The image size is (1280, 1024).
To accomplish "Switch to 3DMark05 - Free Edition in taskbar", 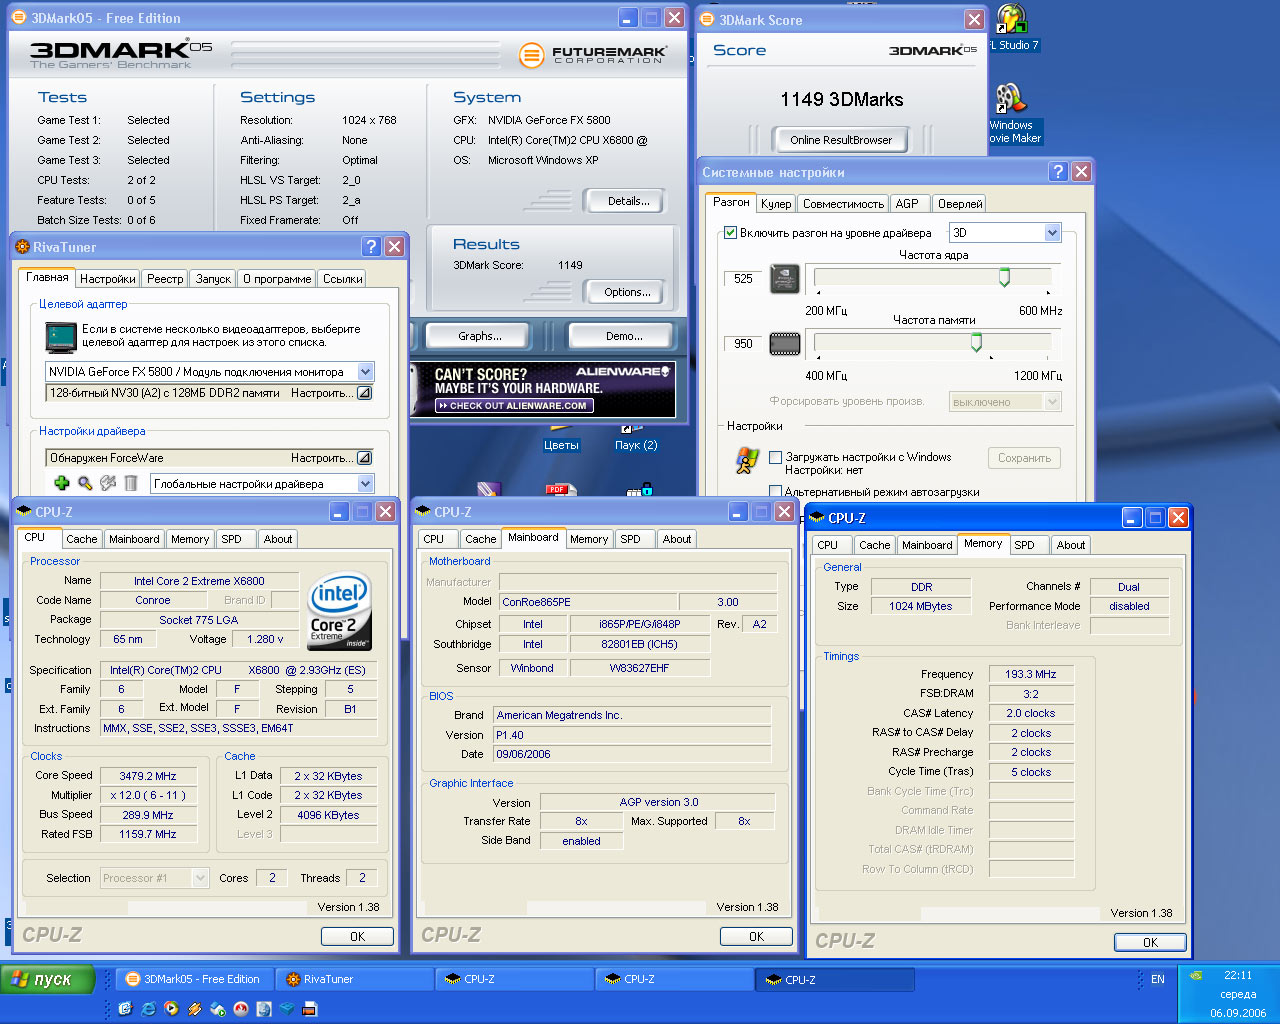I will [x=195, y=979].
